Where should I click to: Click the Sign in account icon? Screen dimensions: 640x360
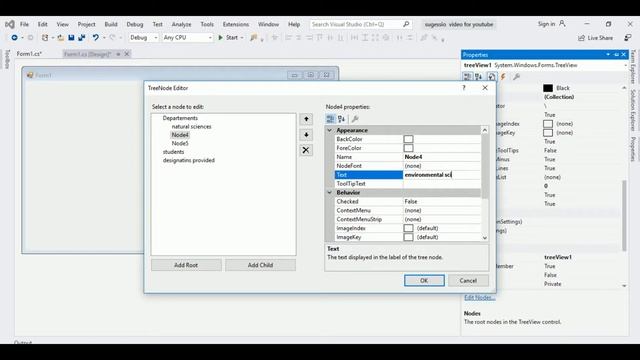(562, 24)
